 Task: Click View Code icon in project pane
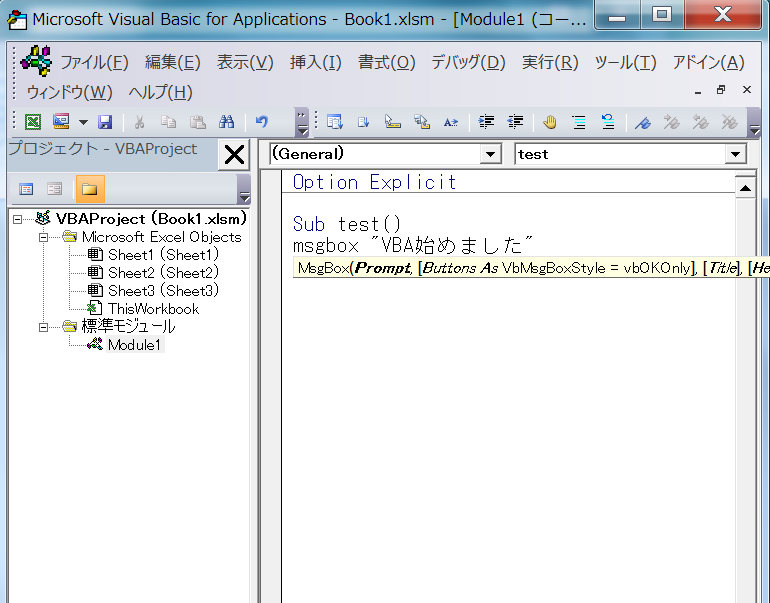coord(26,189)
